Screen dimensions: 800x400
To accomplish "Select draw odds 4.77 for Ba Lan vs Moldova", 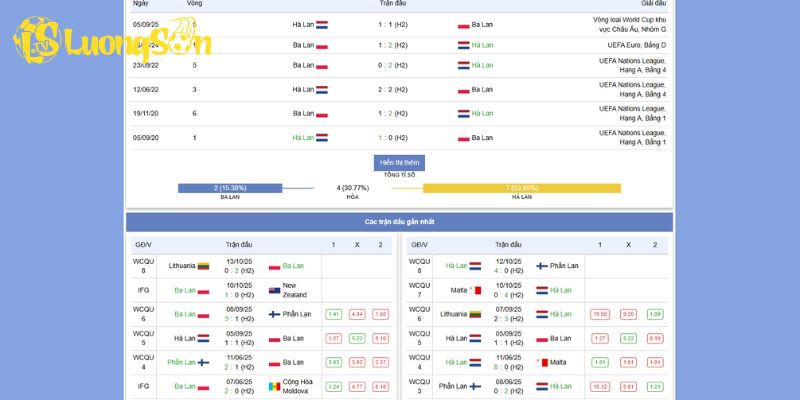I will (x=357, y=386).
